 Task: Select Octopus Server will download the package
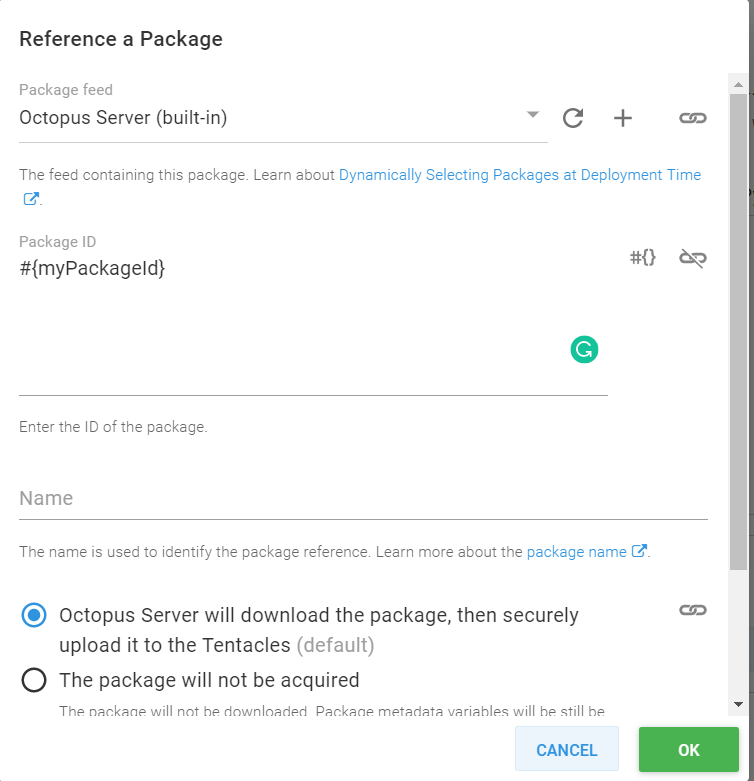tap(34, 615)
